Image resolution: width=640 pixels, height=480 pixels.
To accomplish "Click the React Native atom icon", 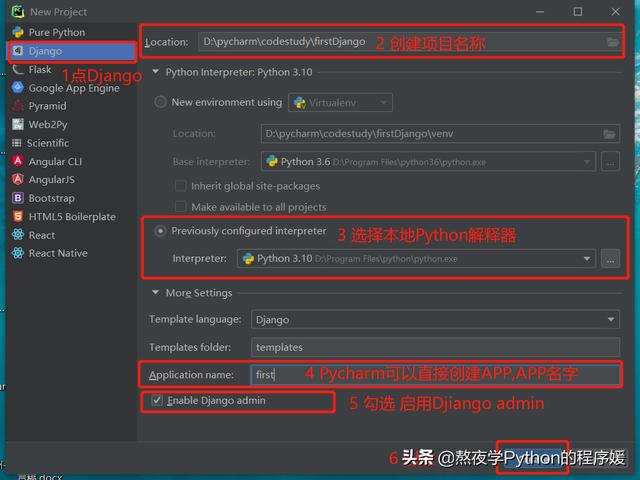I will point(18,253).
